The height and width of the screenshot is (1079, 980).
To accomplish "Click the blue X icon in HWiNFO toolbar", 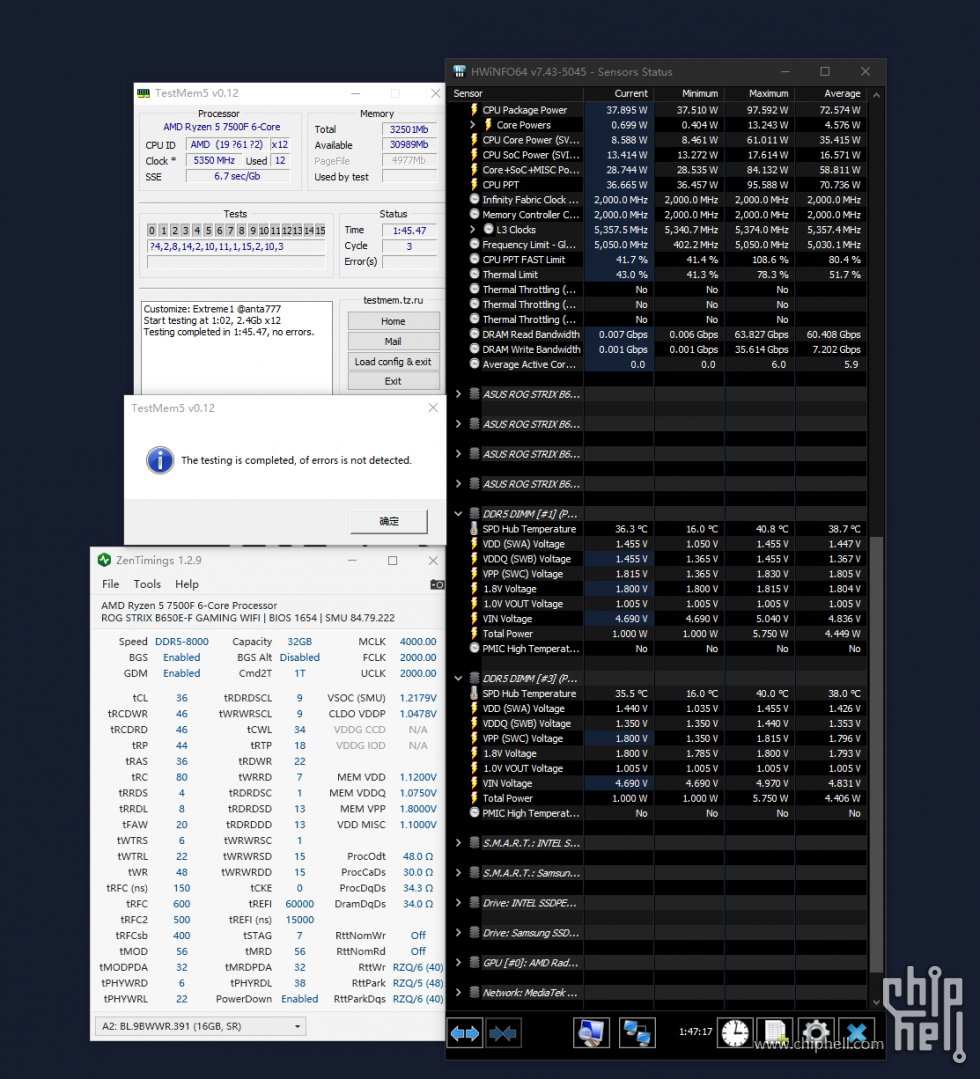I will [857, 1033].
